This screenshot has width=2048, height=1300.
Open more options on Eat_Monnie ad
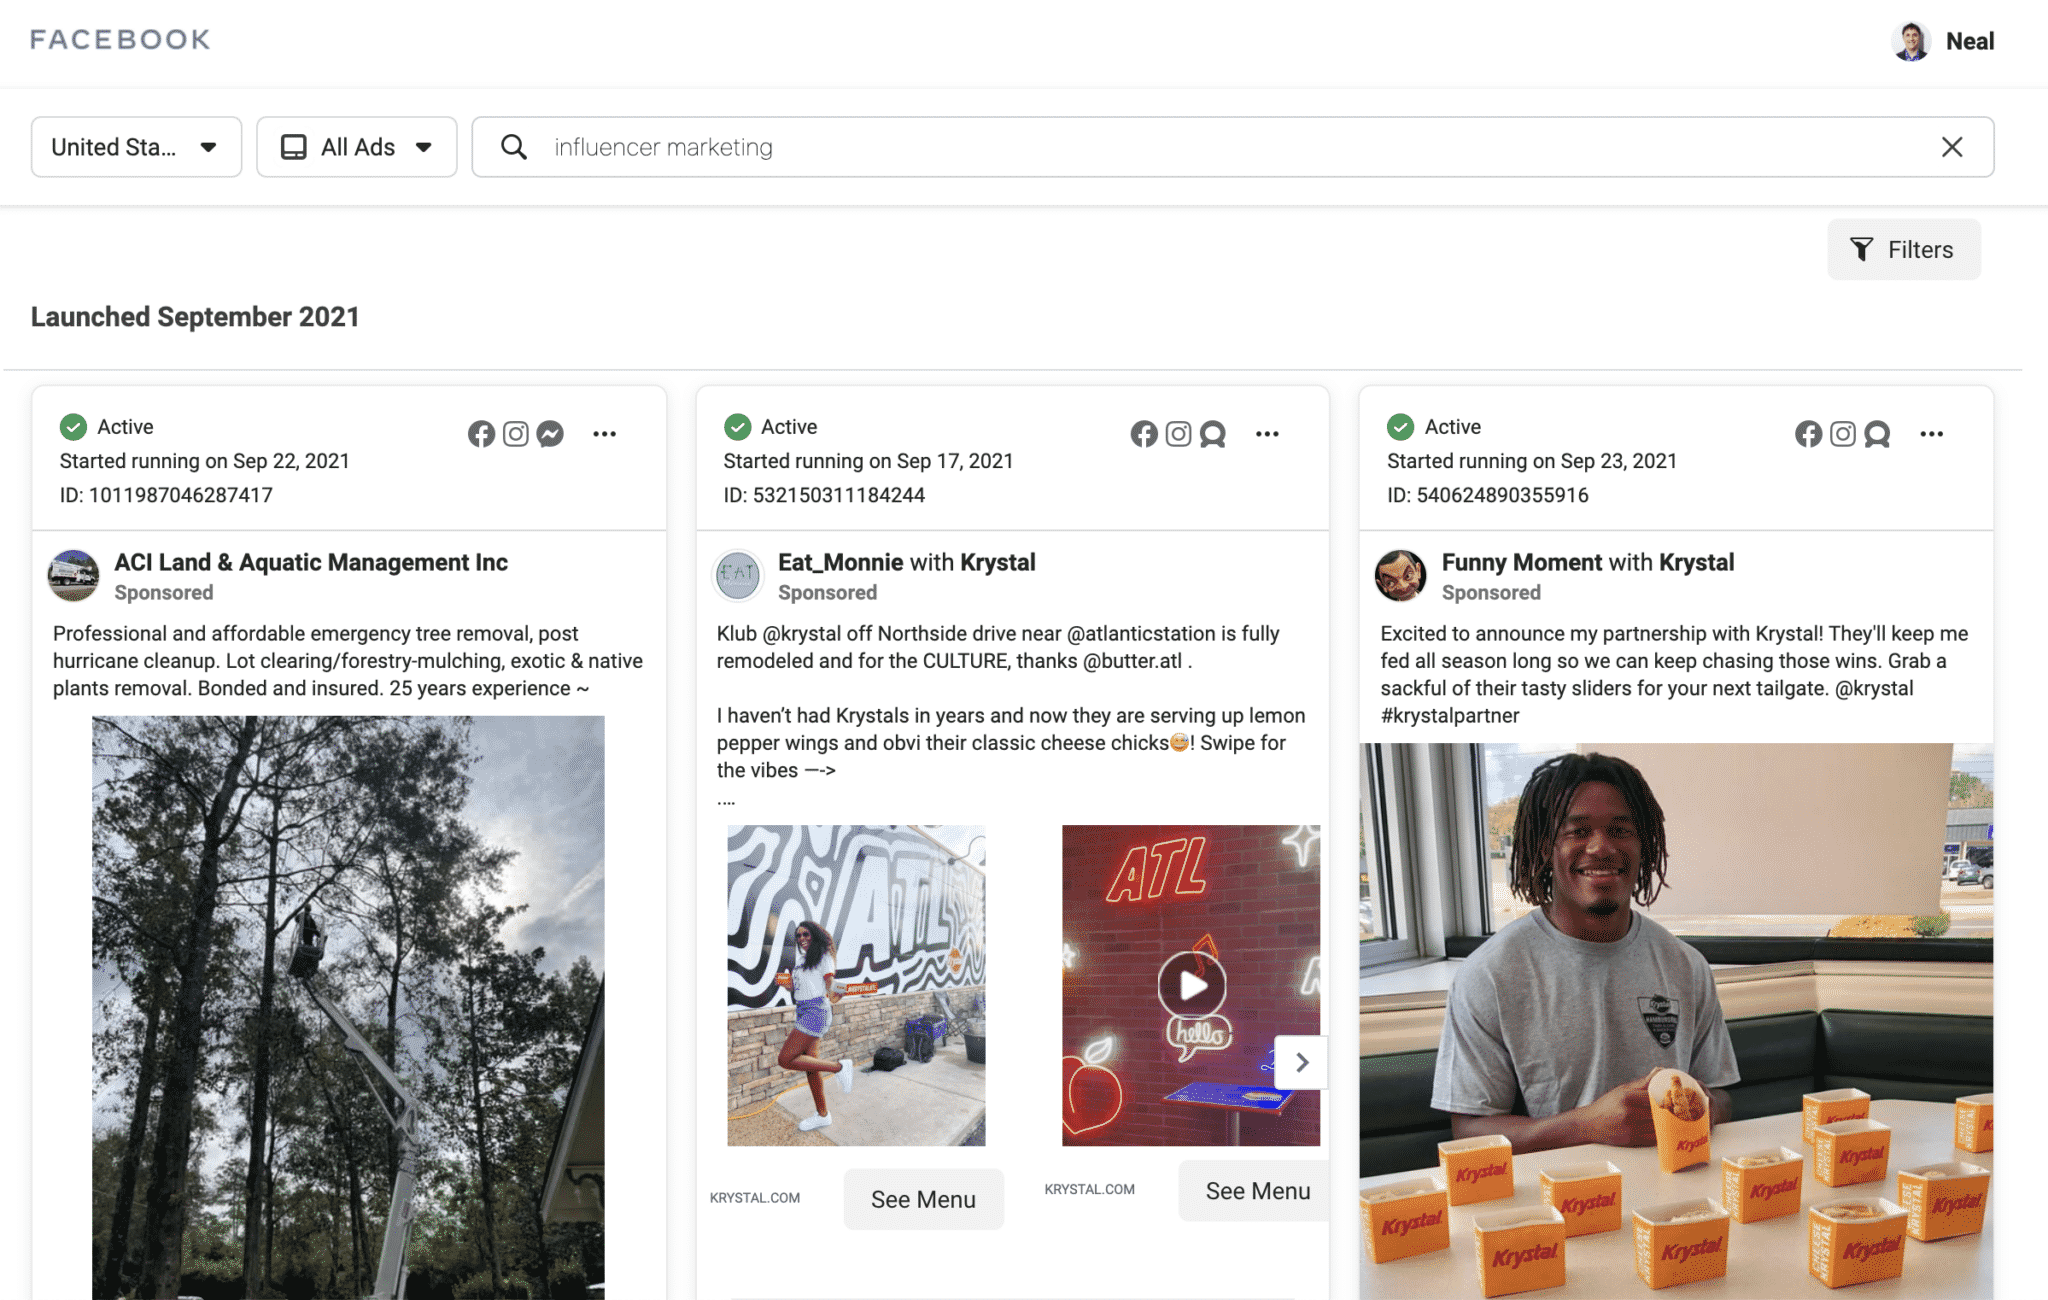click(x=1267, y=434)
